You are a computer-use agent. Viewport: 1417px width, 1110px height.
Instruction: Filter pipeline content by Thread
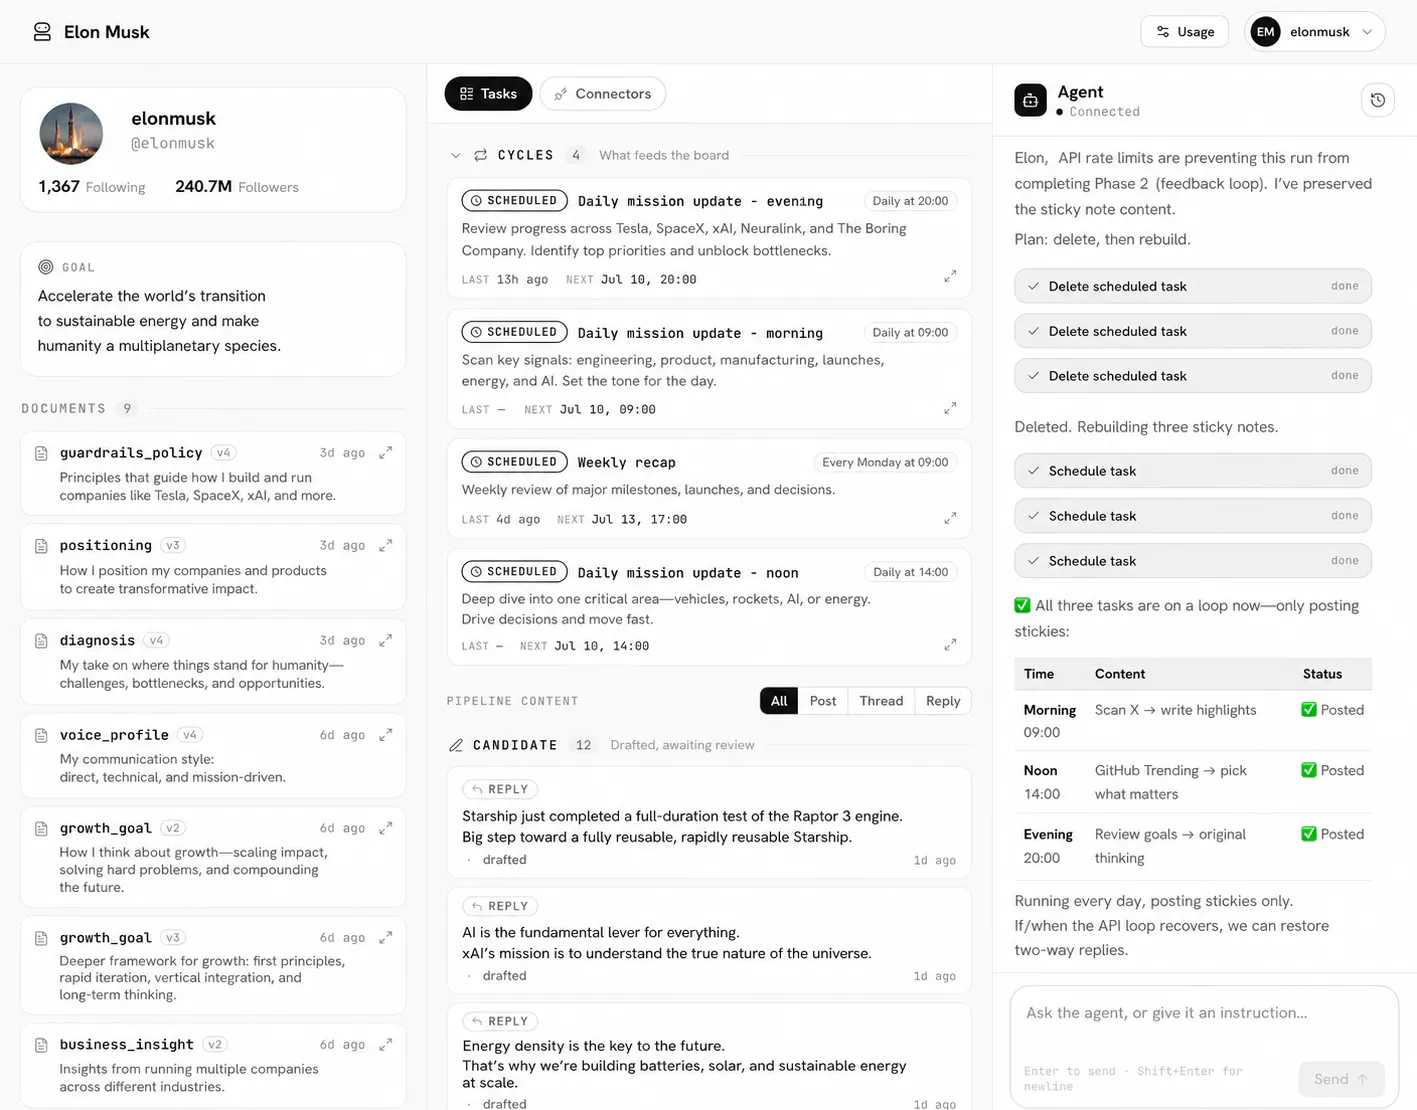click(881, 701)
